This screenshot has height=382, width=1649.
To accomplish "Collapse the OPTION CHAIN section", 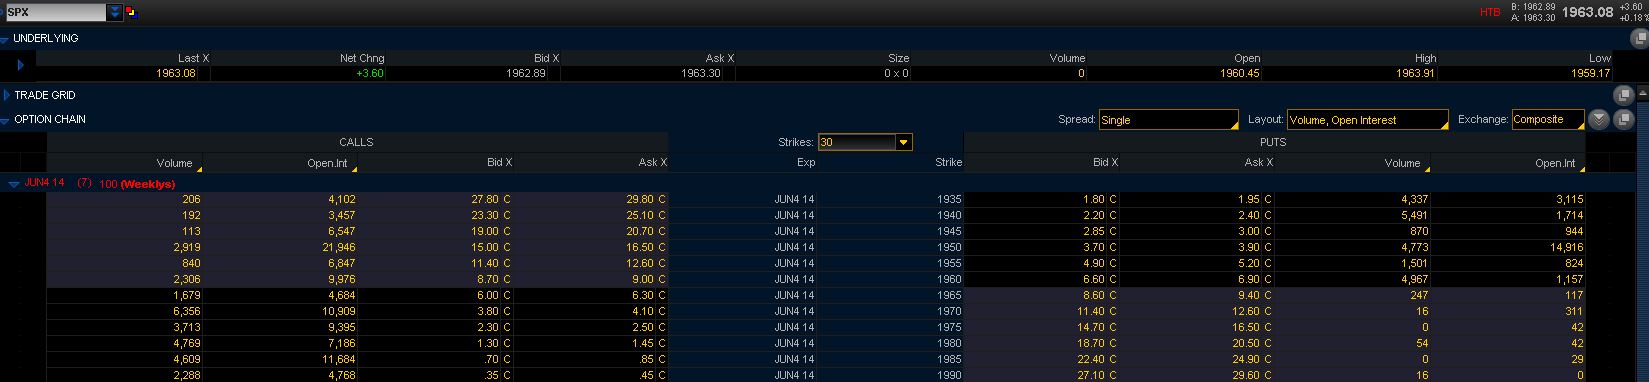I will pos(5,120).
